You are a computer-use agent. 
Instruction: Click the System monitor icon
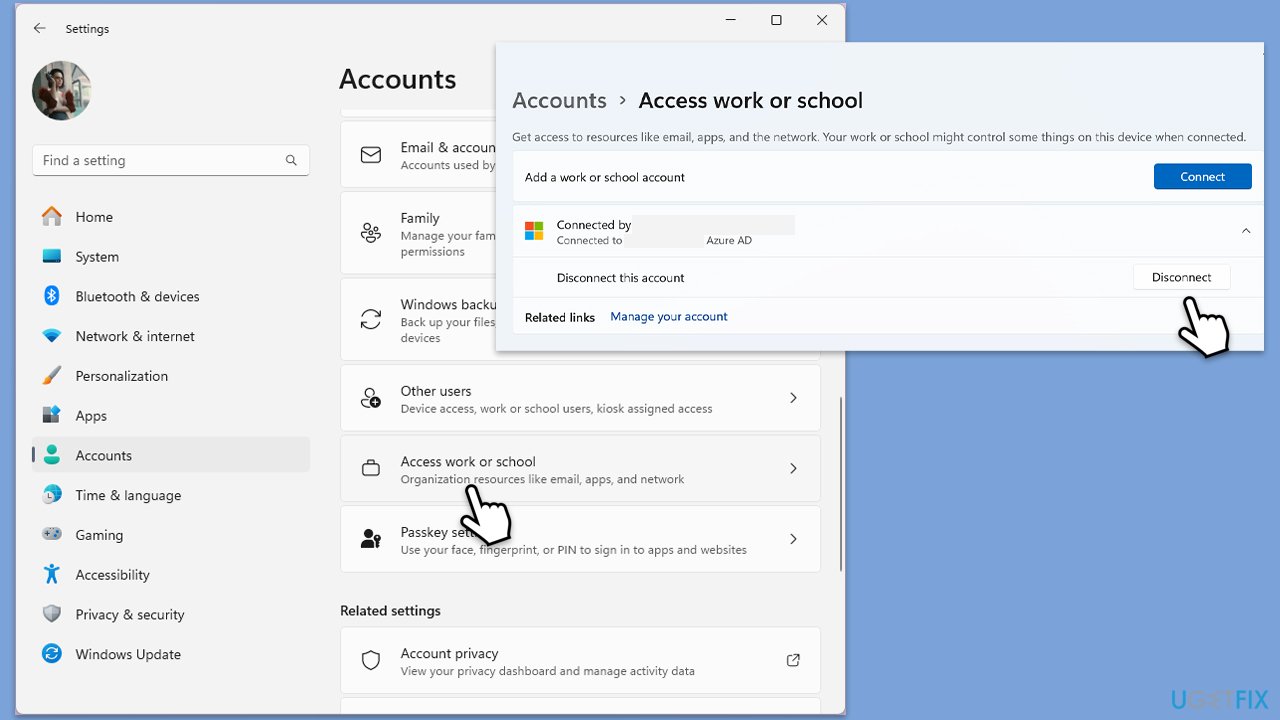[x=52, y=256]
